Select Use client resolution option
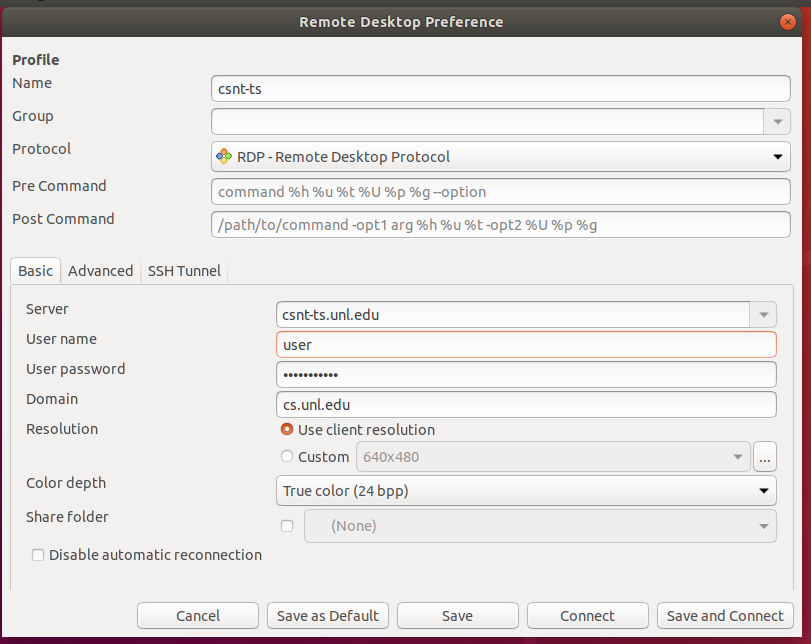Viewport: 811px width, 644px height. pos(288,430)
